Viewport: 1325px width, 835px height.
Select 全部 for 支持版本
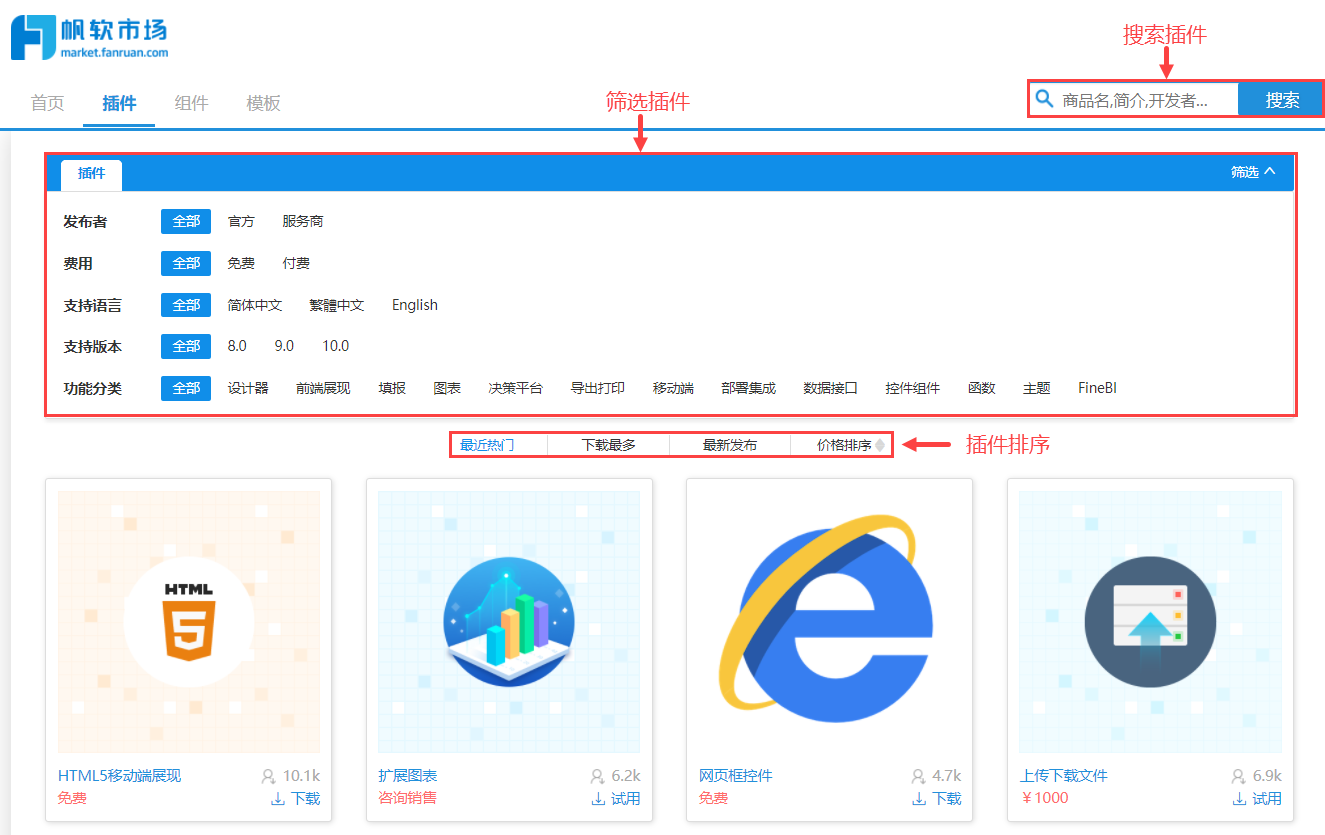click(x=186, y=346)
